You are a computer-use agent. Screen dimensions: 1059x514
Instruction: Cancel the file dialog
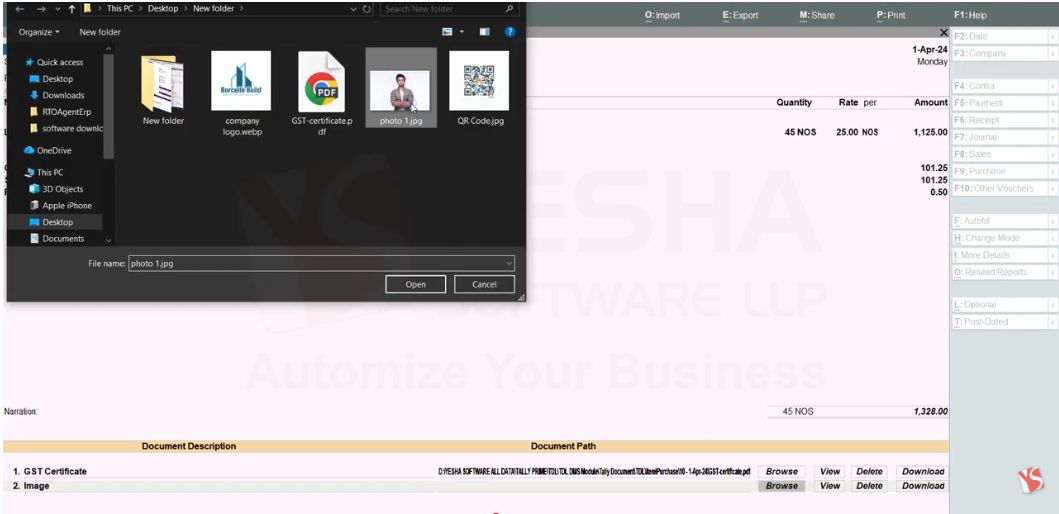point(484,284)
